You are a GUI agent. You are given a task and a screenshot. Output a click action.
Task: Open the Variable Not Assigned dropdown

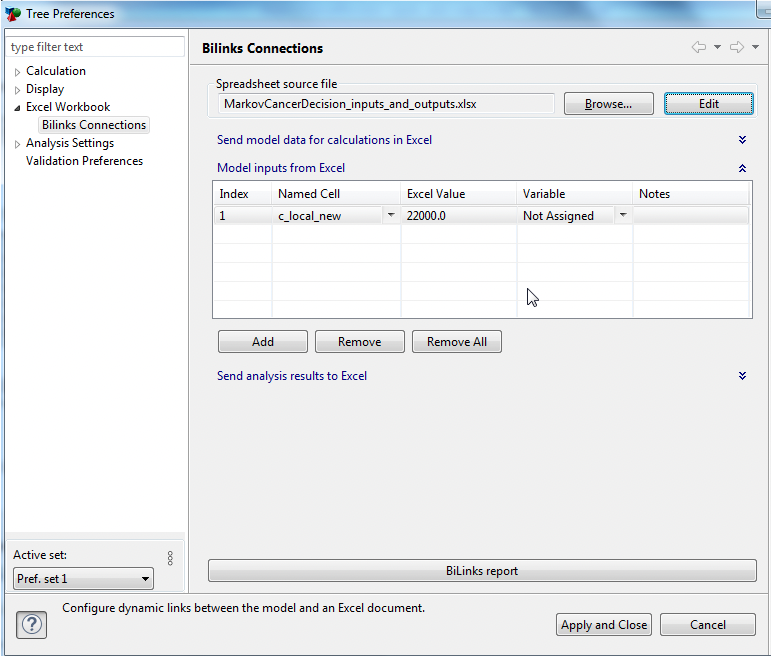(623, 215)
